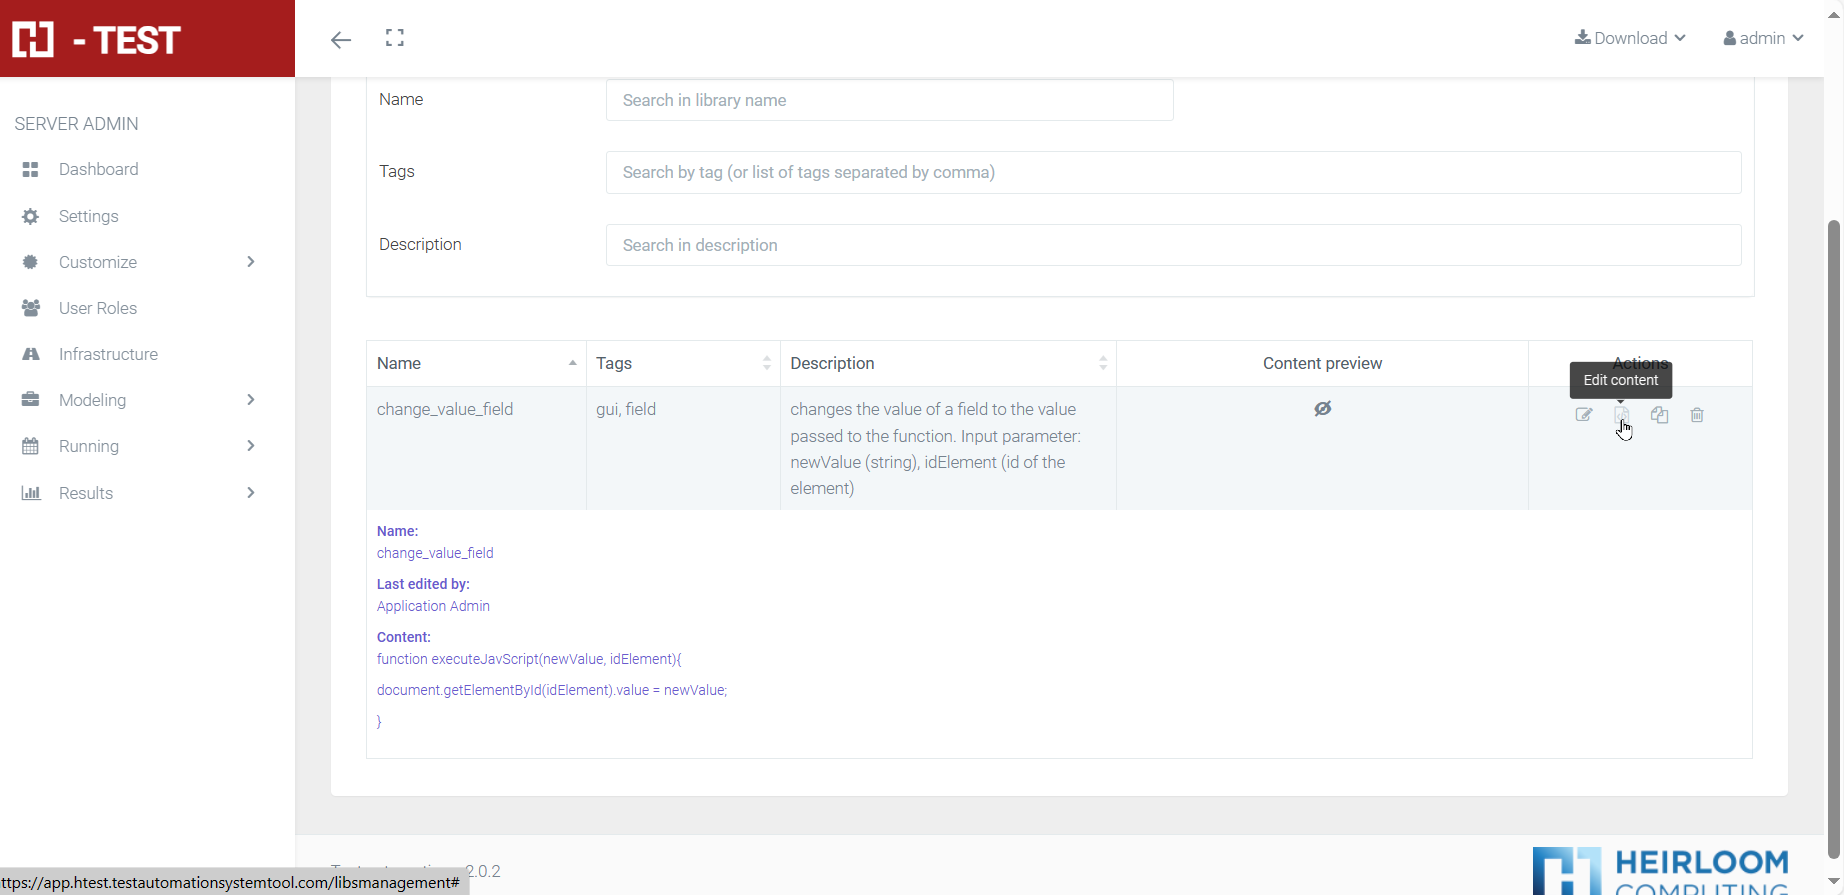The image size is (1844, 895).
Task: Delete change_value_field using the trash icon
Action: coord(1697,415)
